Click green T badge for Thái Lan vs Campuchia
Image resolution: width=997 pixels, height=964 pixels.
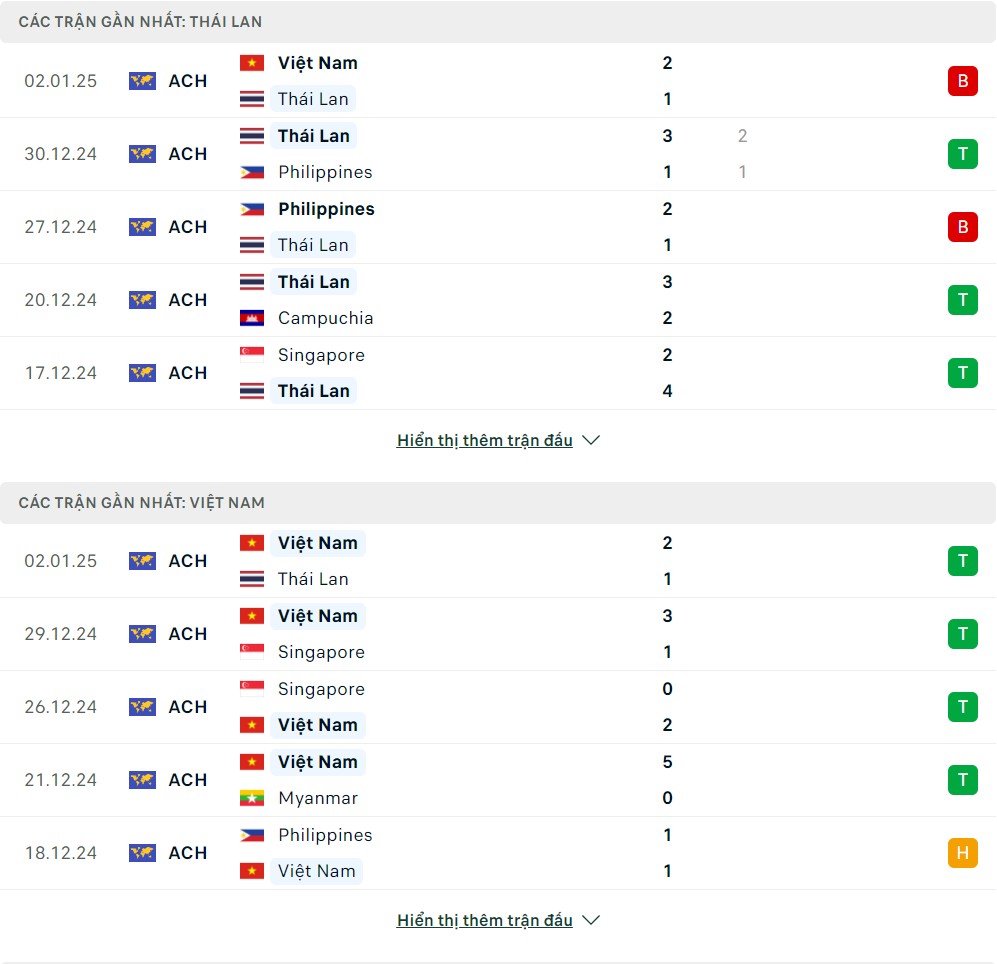click(x=962, y=300)
